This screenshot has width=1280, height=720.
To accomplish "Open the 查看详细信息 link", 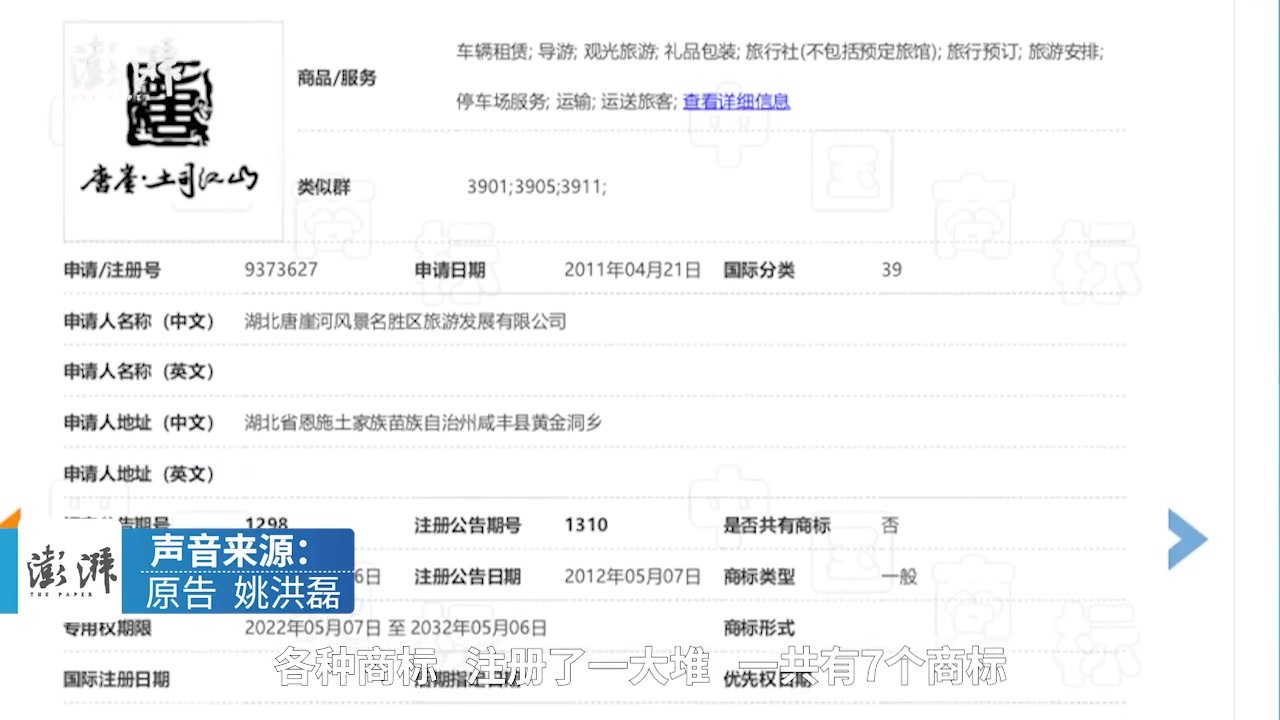I will pos(735,102).
